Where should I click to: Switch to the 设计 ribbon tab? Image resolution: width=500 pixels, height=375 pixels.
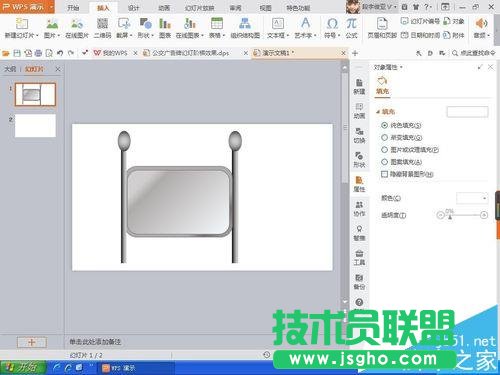133,8
